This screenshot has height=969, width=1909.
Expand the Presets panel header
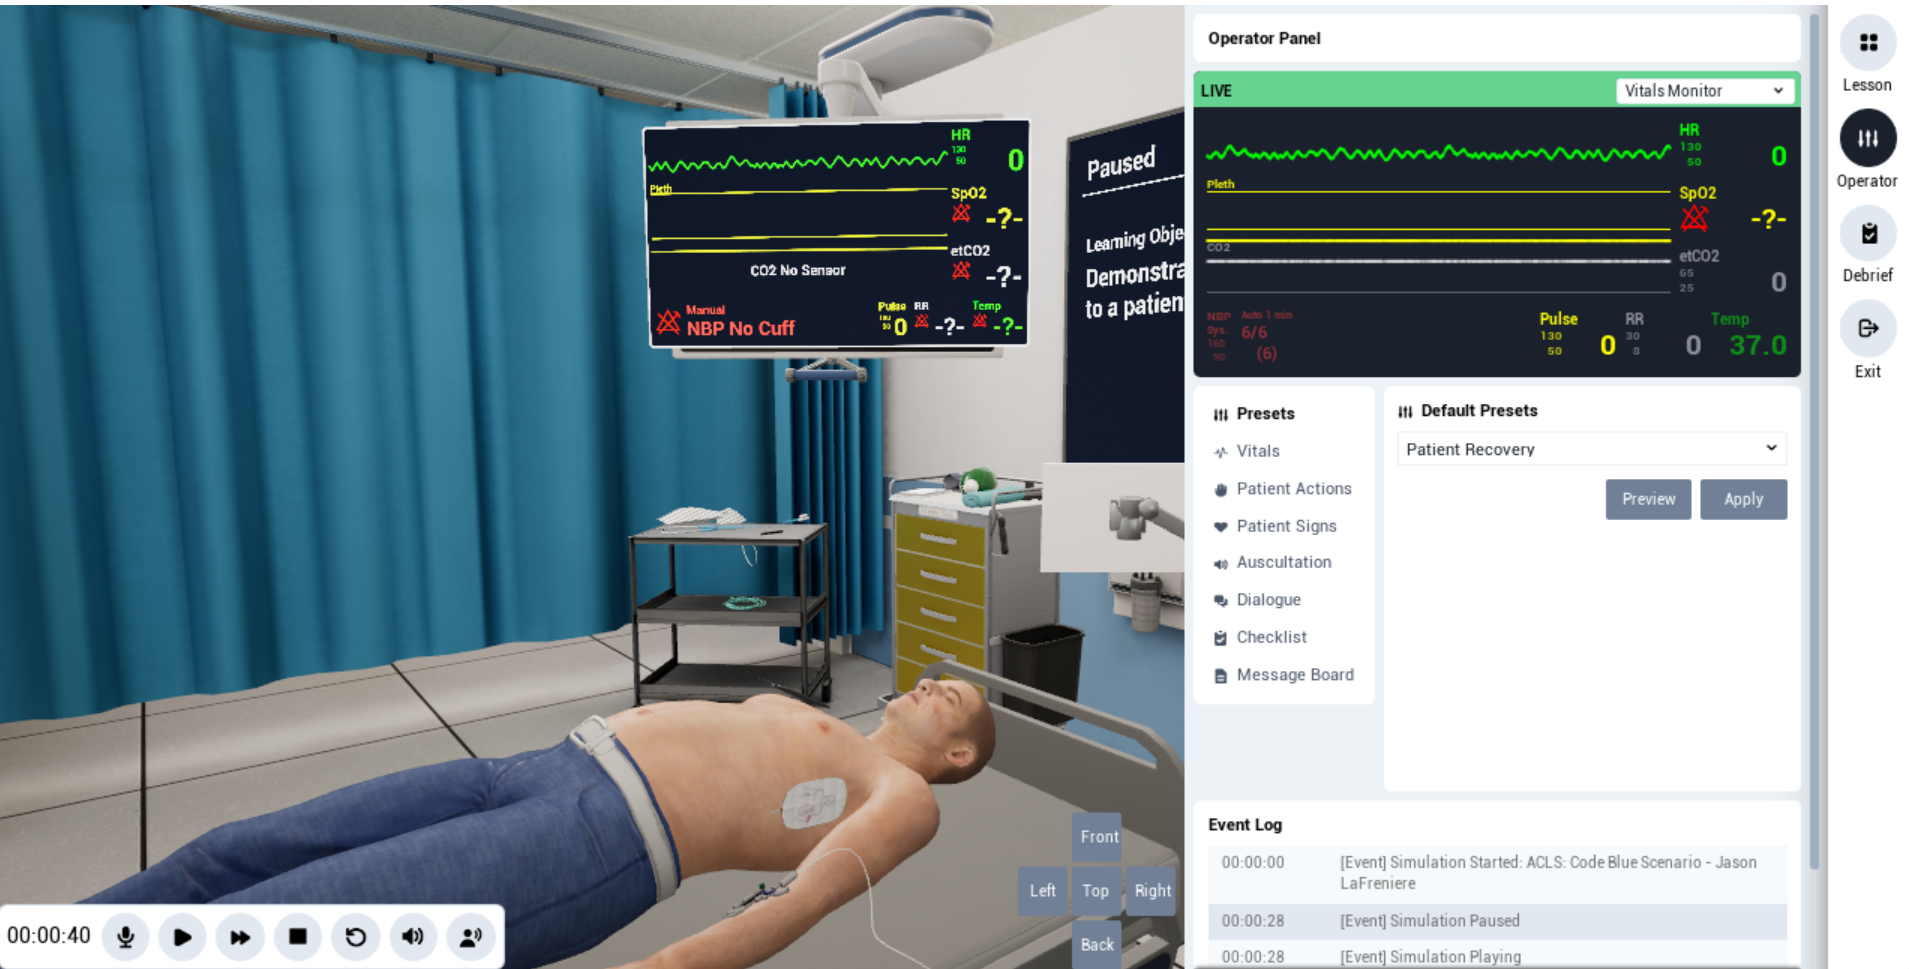click(x=1265, y=413)
